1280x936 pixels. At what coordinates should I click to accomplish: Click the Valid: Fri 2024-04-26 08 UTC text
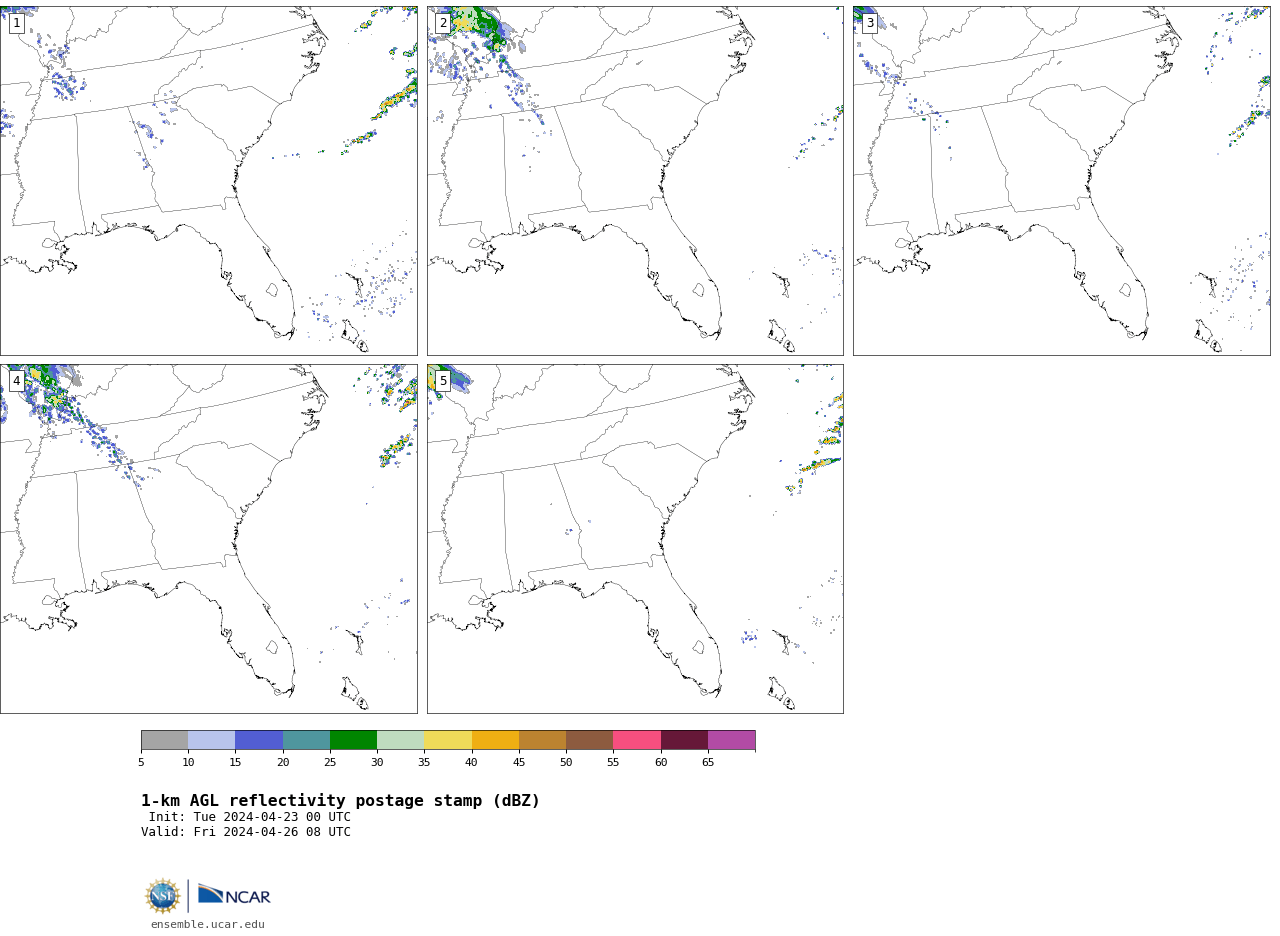(x=246, y=832)
